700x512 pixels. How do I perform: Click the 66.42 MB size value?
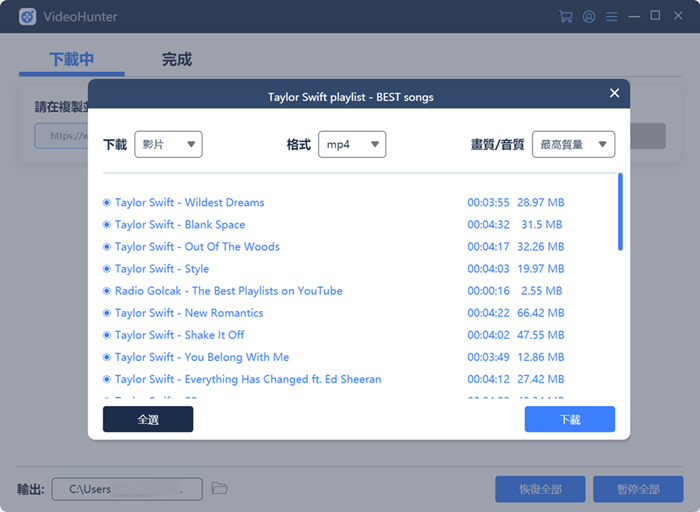click(x=541, y=313)
